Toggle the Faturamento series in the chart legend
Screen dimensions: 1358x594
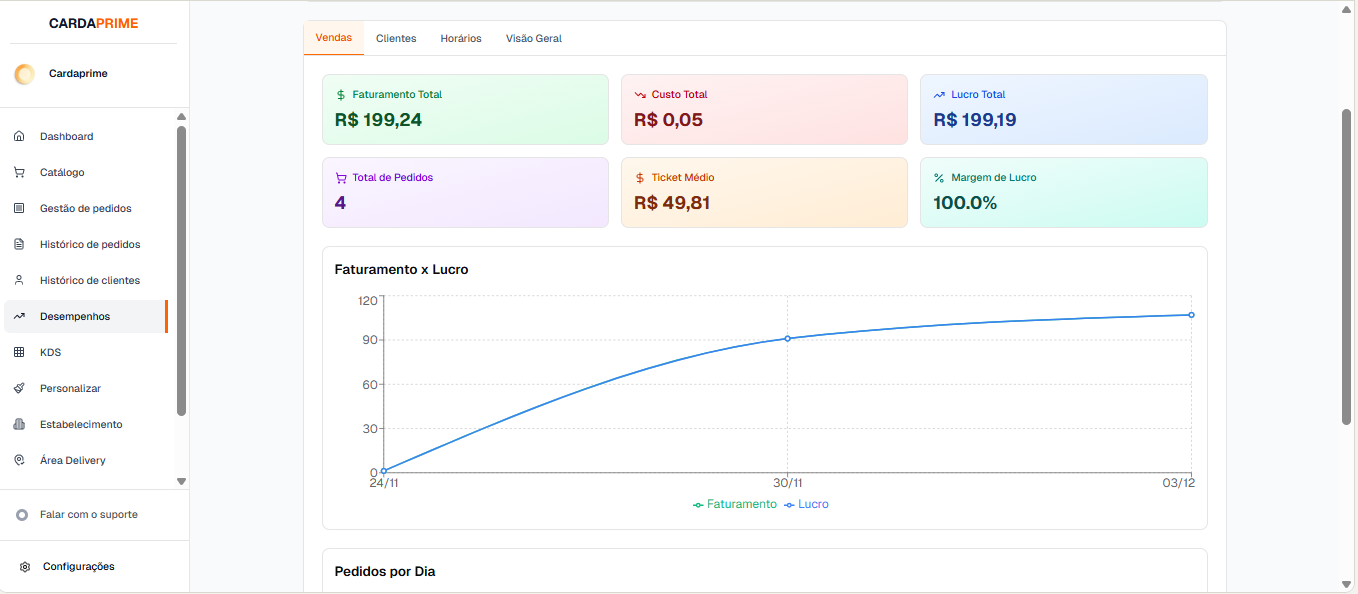pyautogui.click(x=735, y=504)
